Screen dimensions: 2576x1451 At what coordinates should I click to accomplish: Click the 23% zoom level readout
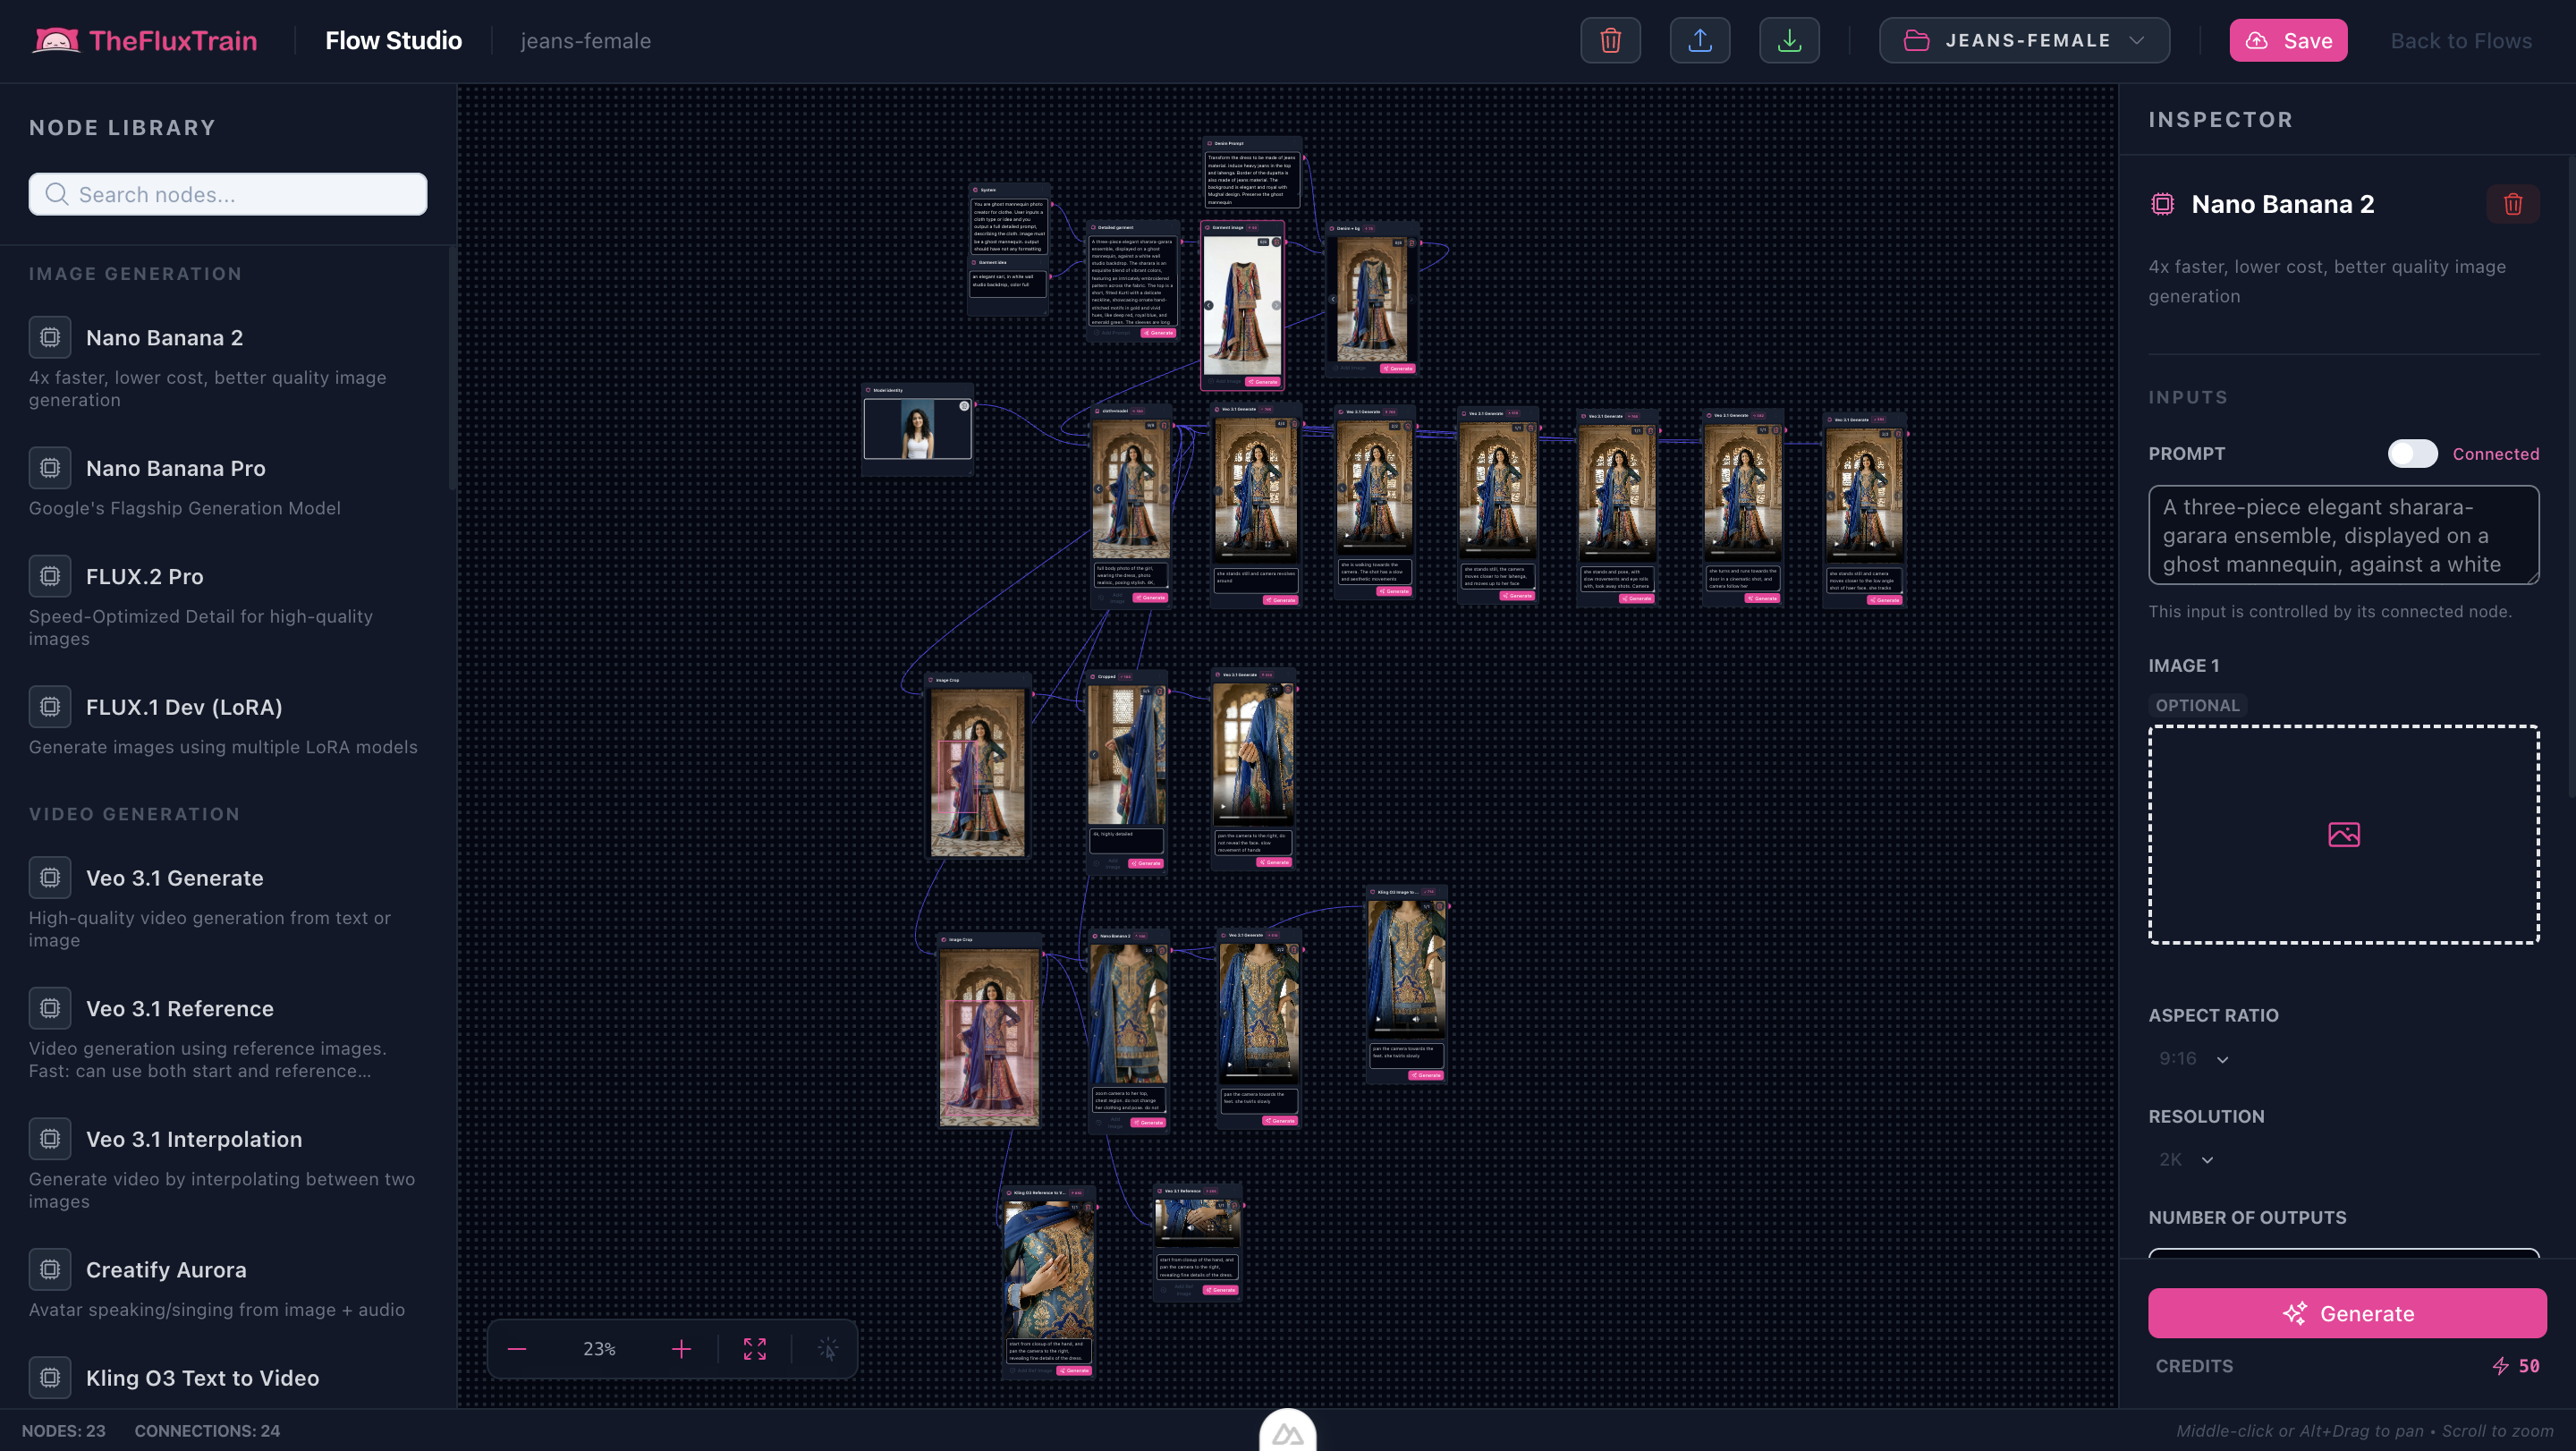(599, 1349)
